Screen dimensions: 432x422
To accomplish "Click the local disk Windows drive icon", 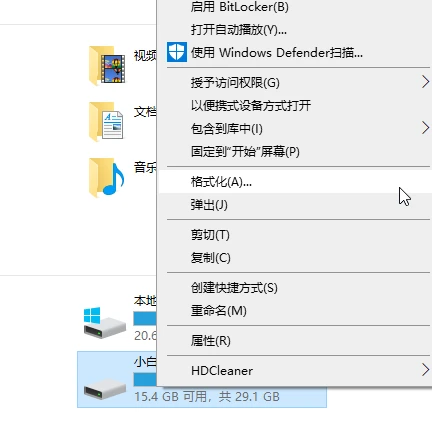I will tap(105, 323).
